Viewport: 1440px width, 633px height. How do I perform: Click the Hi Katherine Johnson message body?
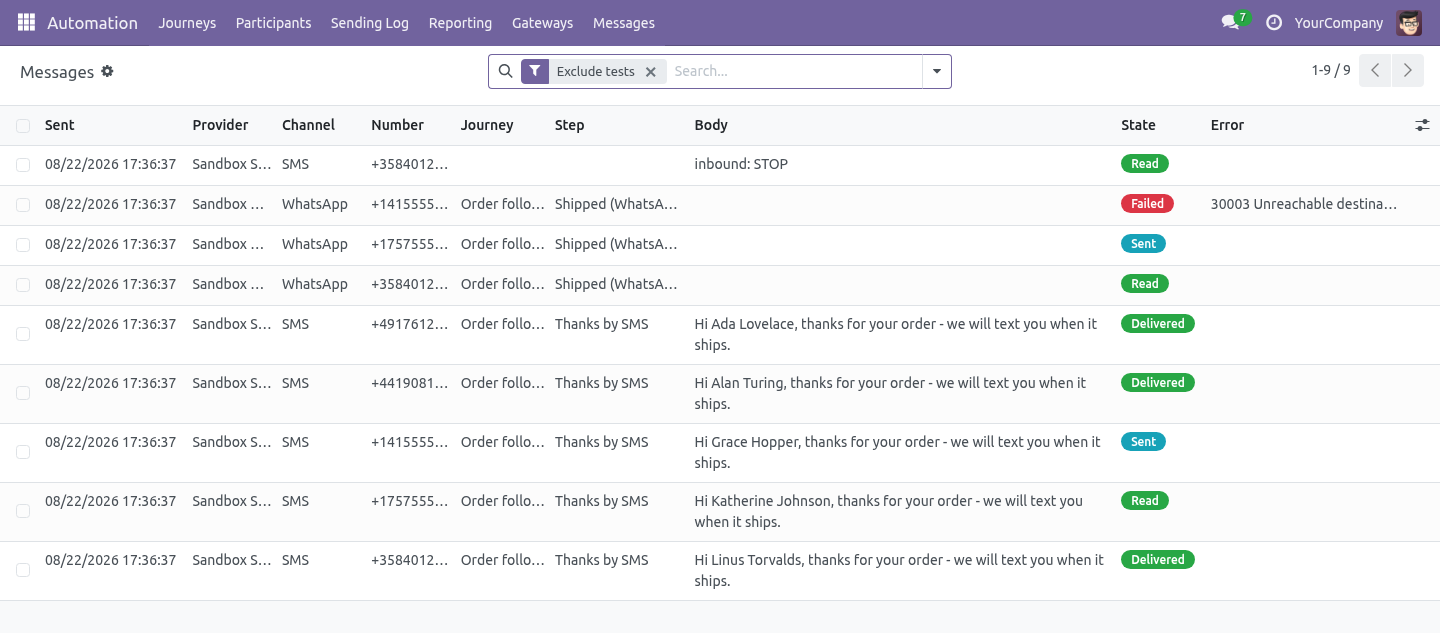pyautogui.click(x=889, y=511)
